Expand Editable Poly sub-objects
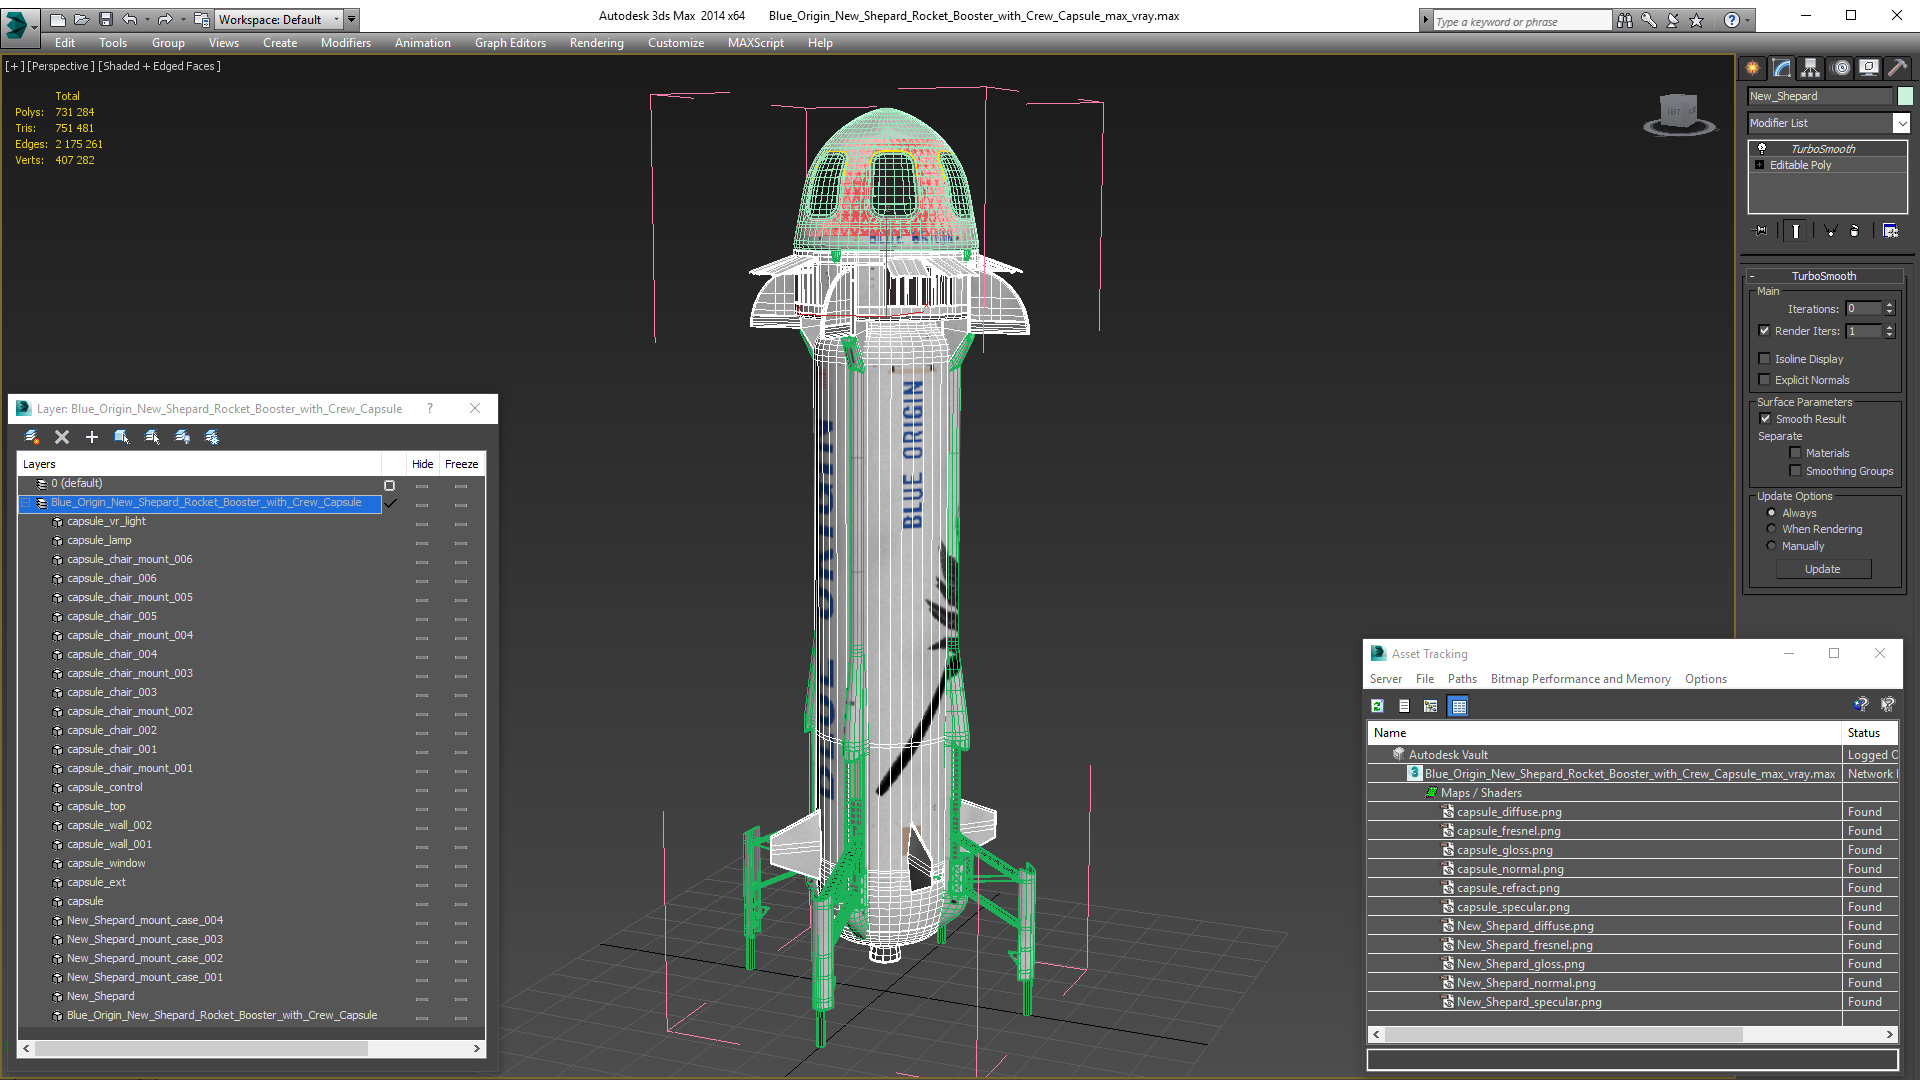 point(1760,165)
